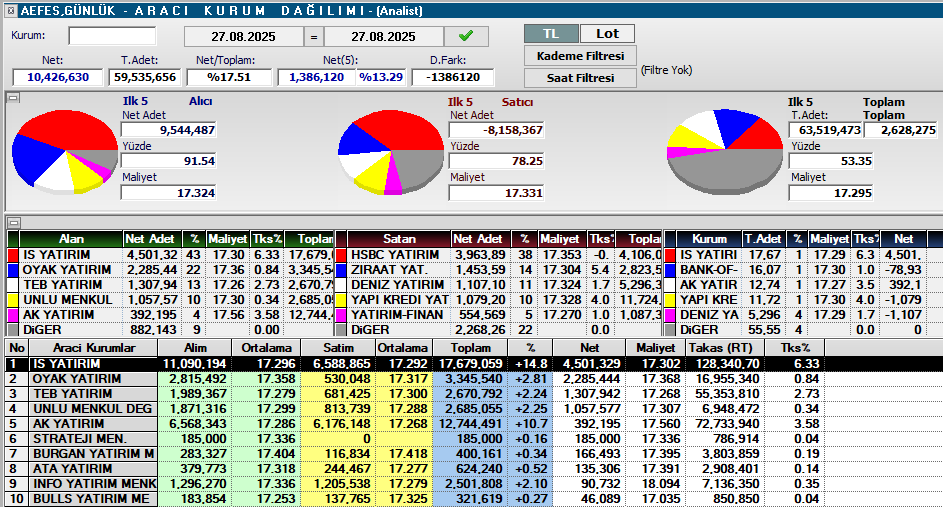Click the D.Fark value -1386120
943x507 pixels.
pyautogui.click(x=453, y=77)
